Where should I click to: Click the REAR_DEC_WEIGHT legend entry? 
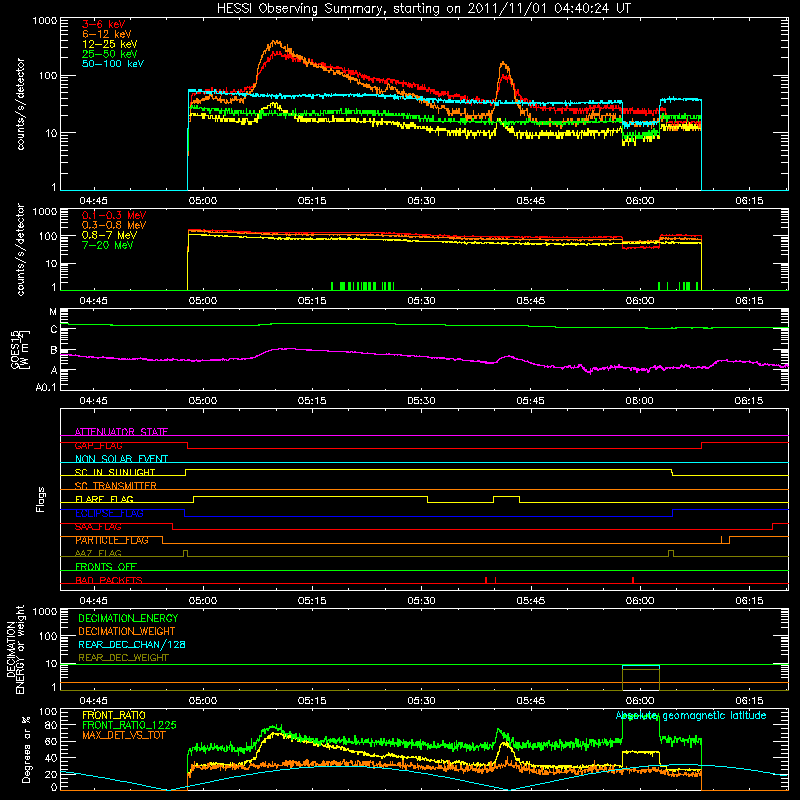(x=123, y=658)
